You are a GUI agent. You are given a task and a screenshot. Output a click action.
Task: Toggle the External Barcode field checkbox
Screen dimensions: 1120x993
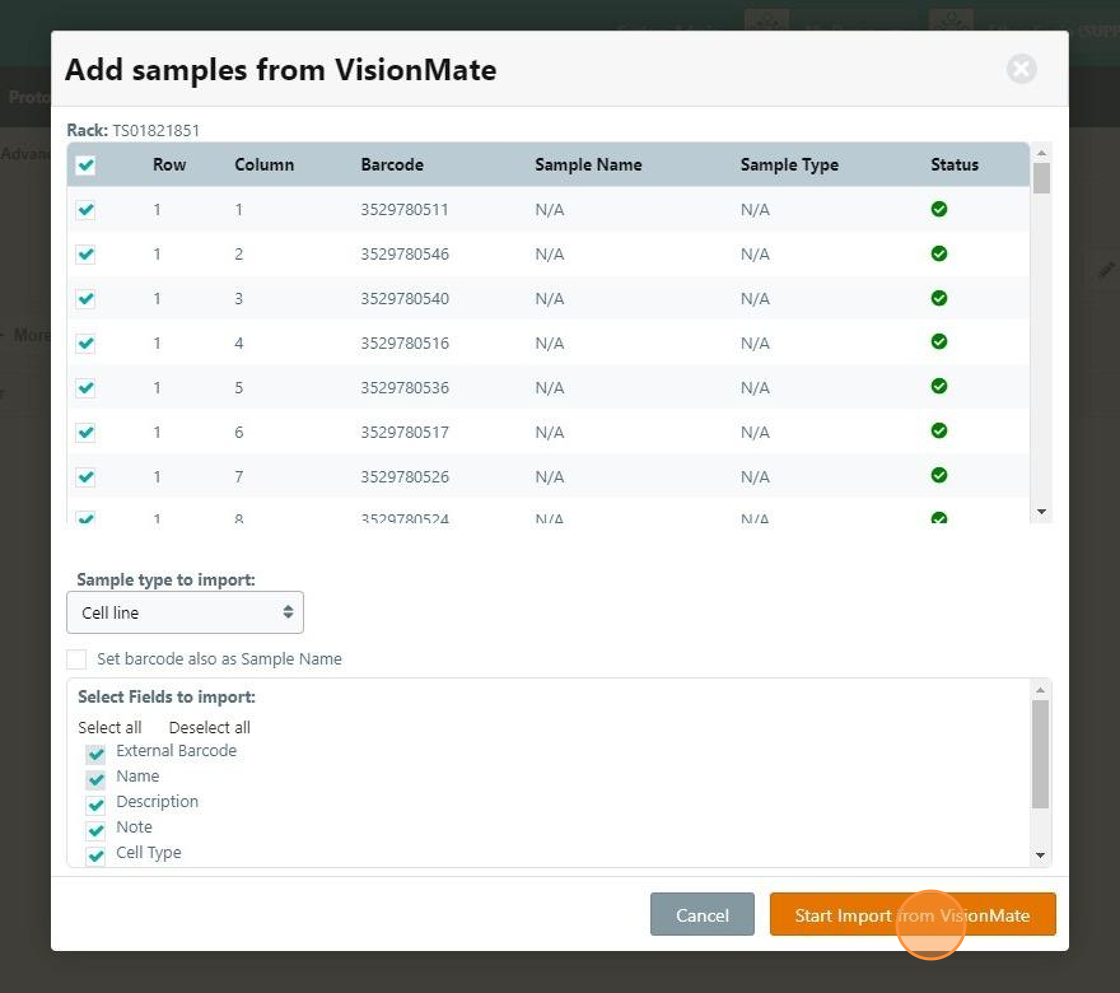(x=96, y=754)
